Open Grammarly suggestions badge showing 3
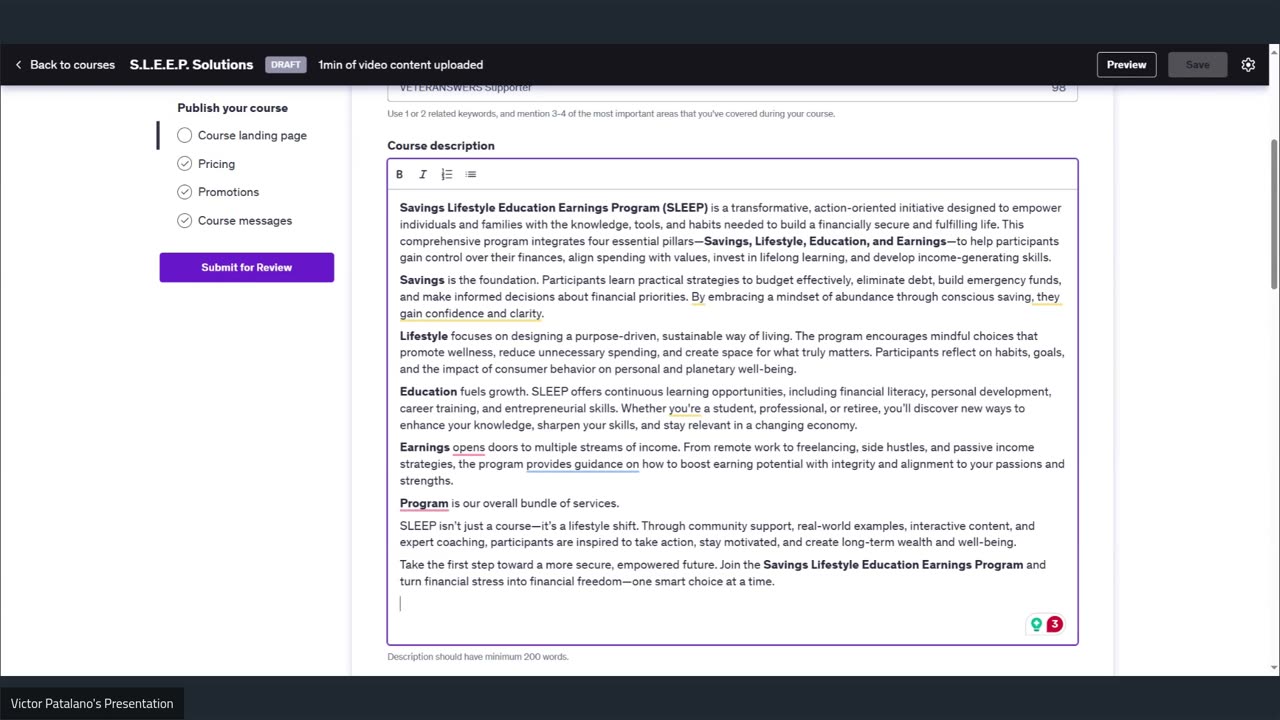Image resolution: width=1280 pixels, height=720 pixels. point(1054,624)
